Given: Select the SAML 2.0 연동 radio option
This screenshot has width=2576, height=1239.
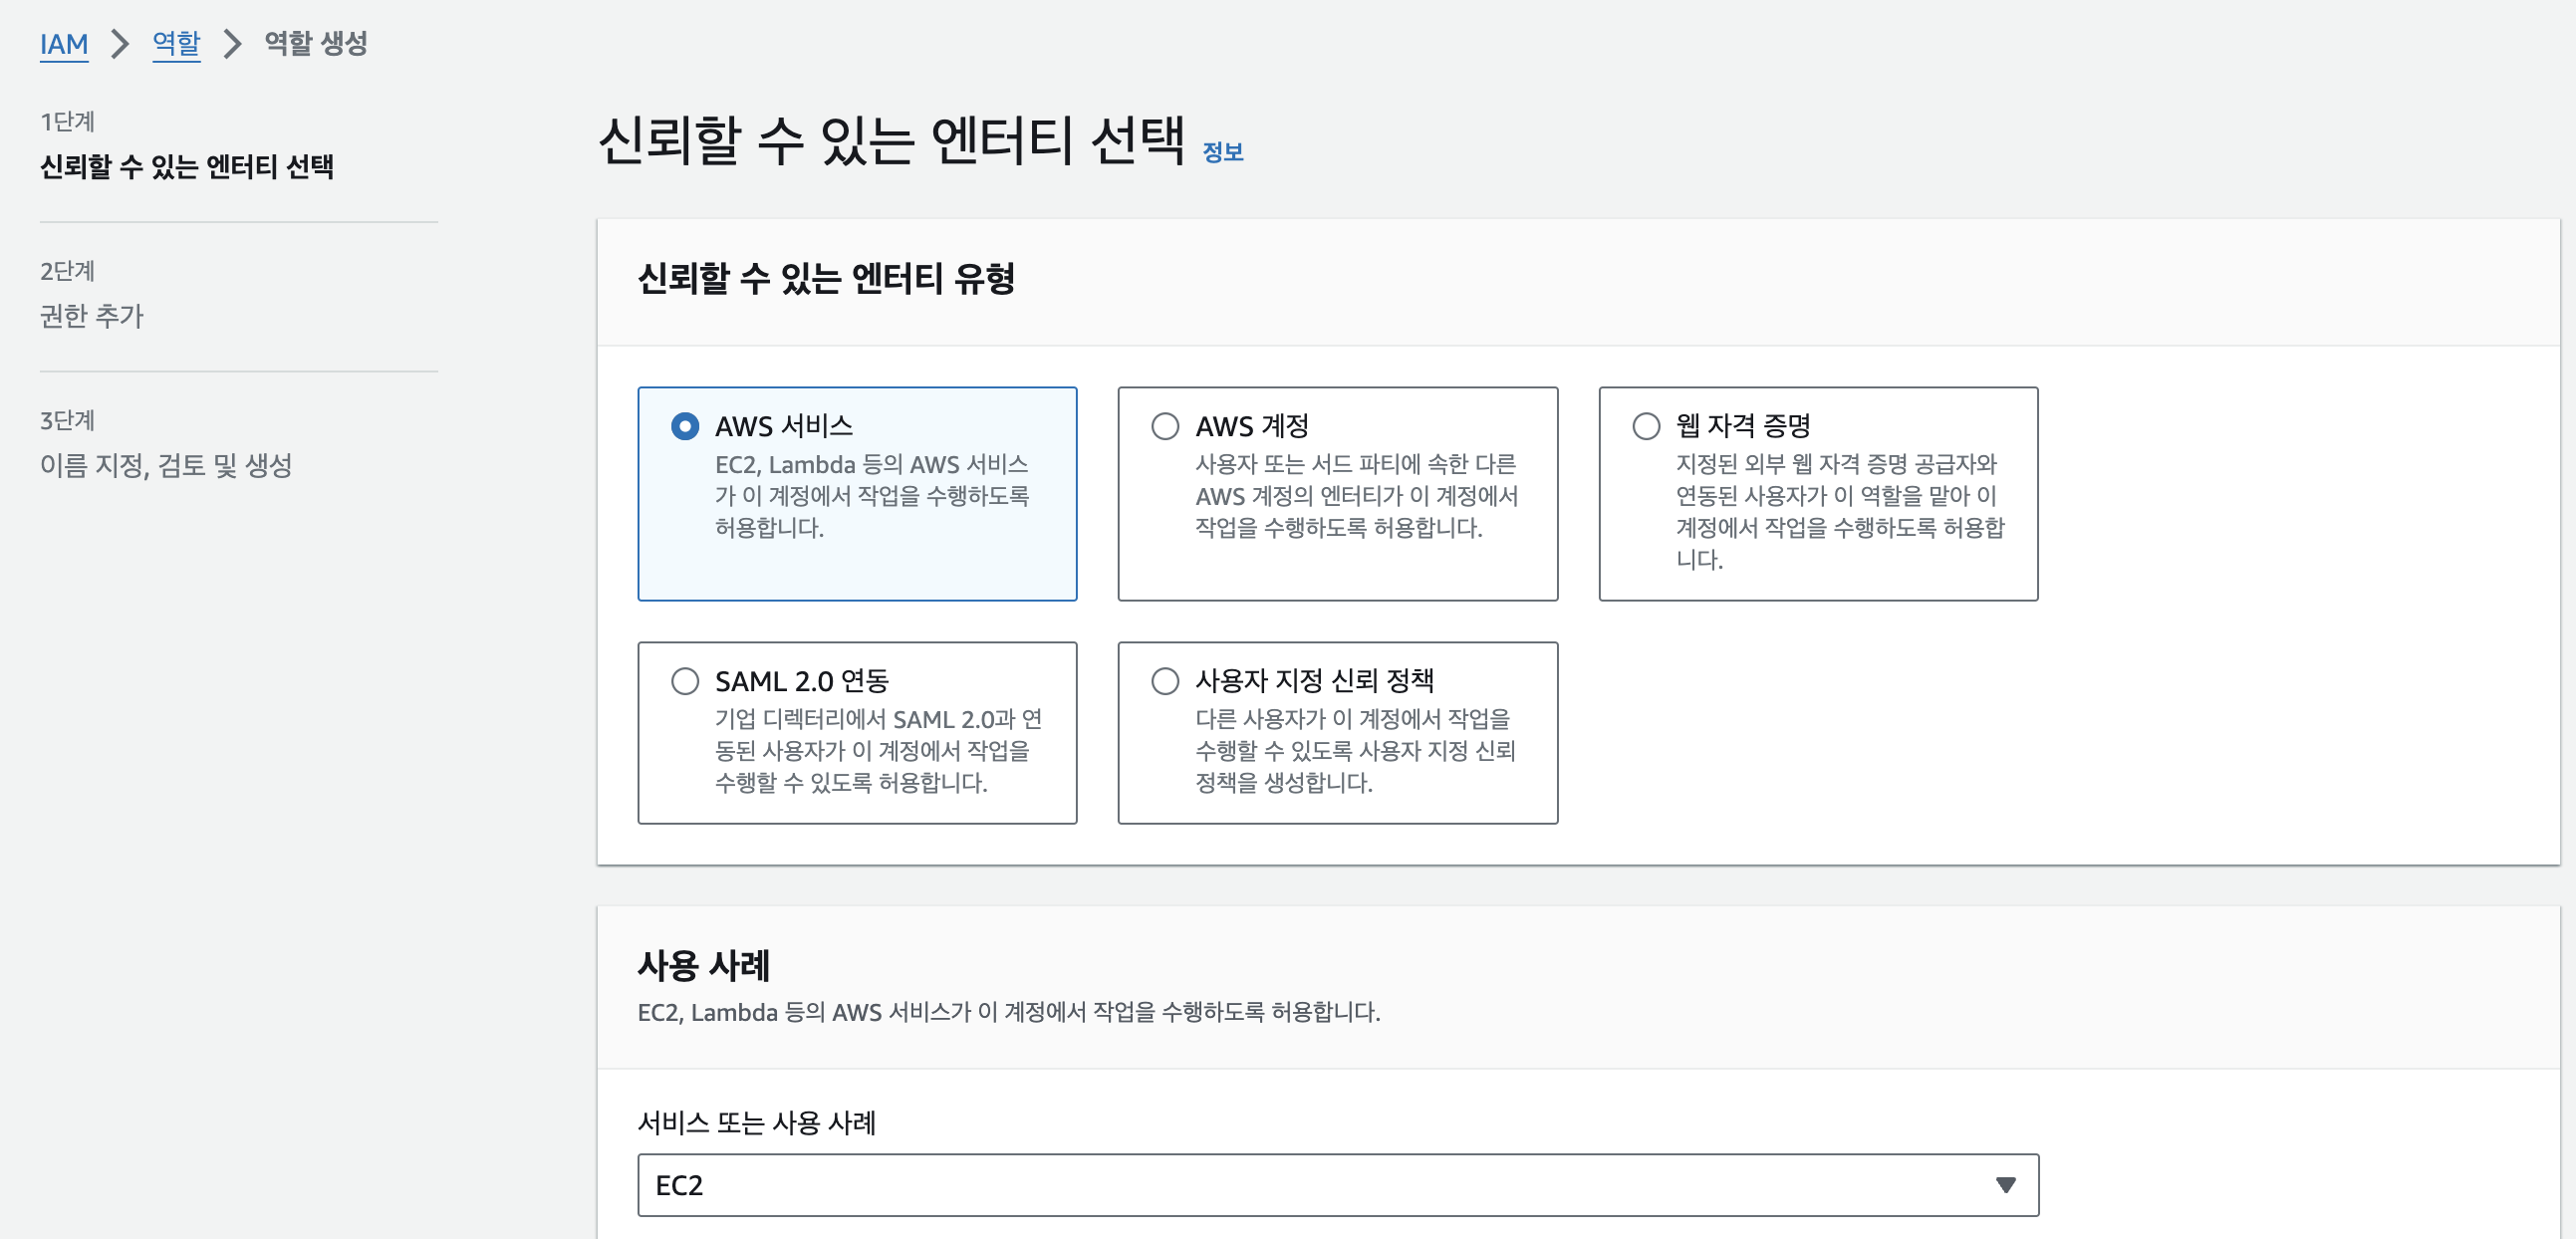Looking at the screenshot, I should click(x=685, y=682).
